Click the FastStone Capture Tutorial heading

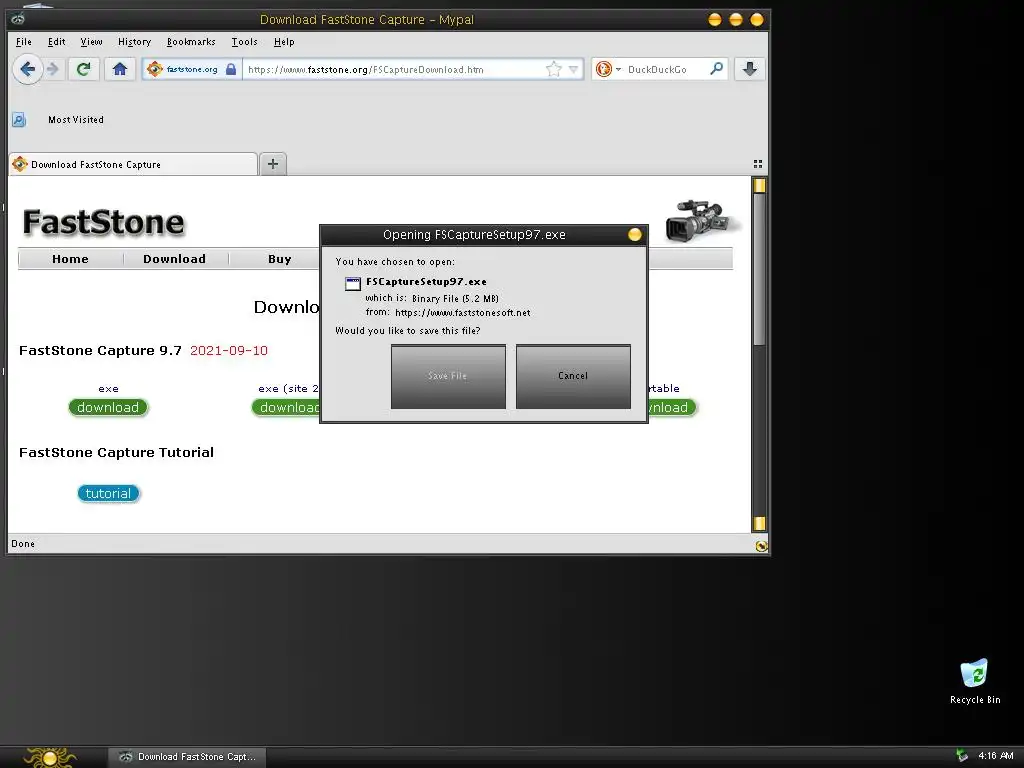116,453
